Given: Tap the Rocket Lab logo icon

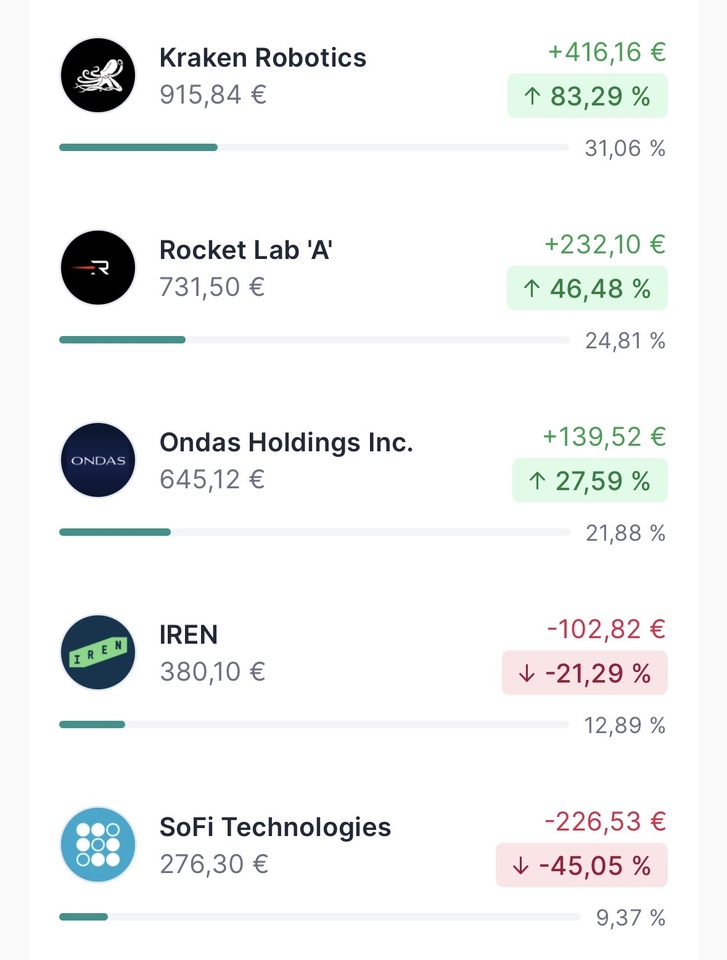Looking at the screenshot, I should coord(97,267).
